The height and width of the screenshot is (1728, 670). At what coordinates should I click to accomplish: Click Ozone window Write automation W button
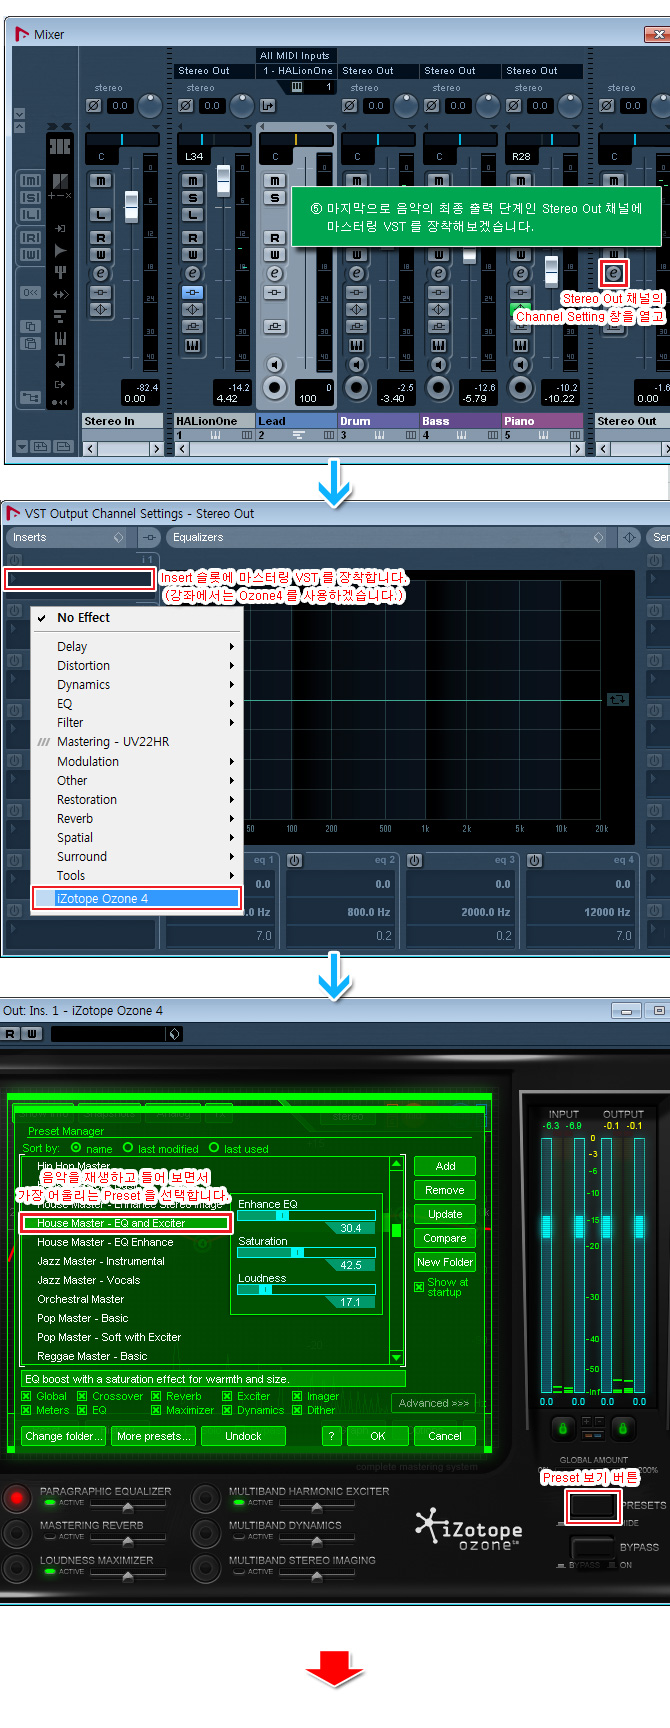tap(30, 1034)
